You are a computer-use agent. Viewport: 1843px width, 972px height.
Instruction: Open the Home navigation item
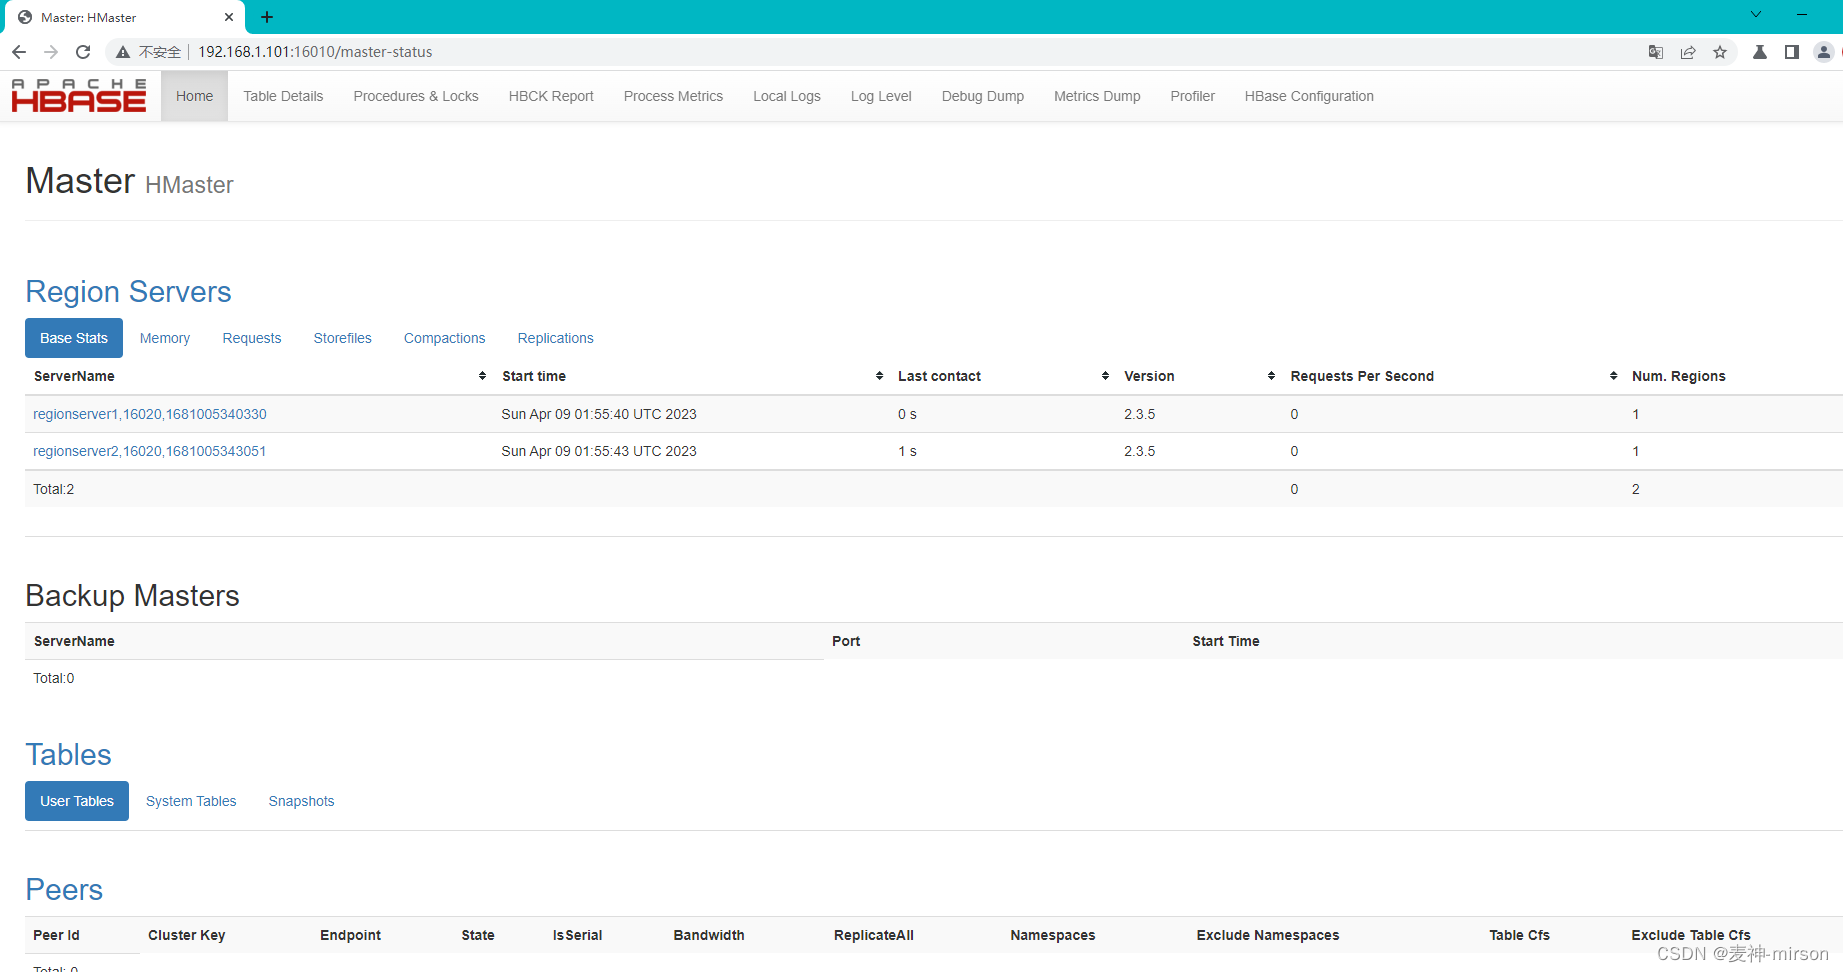[x=194, y=96]
